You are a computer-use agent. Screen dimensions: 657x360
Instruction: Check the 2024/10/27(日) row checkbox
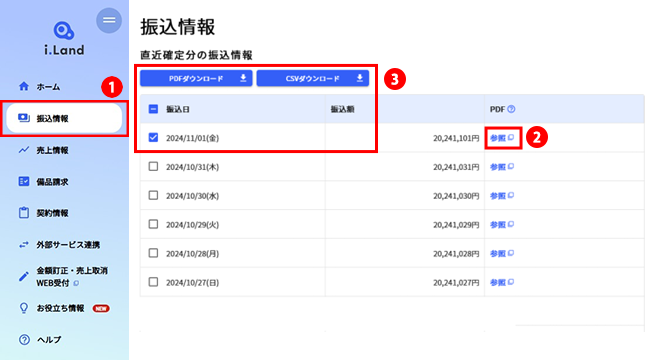point(153,282)
